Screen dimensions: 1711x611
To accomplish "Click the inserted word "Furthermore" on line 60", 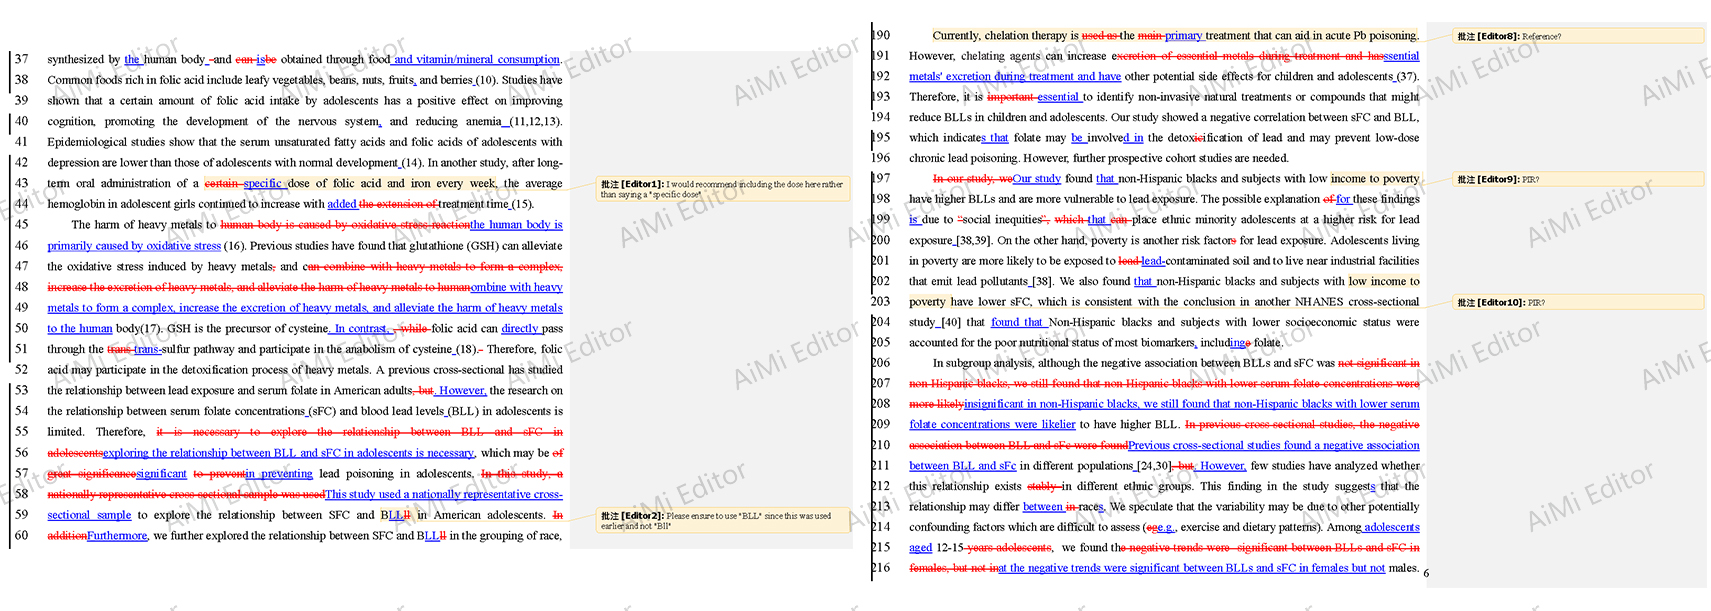I will pyautogui.click(x=117, y=536).
